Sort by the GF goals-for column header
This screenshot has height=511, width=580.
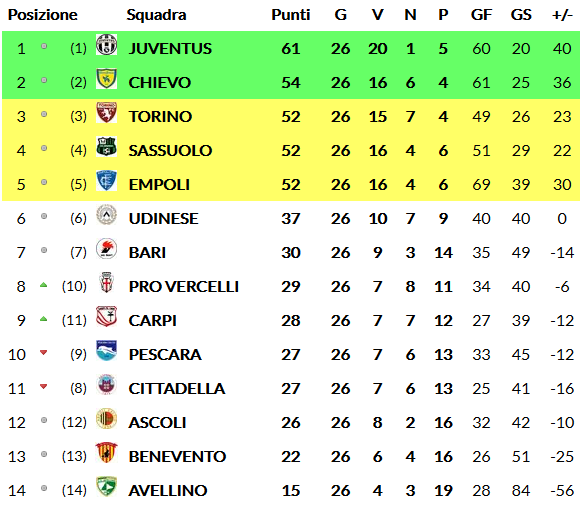pyautogui.click(x=481, y=15)
